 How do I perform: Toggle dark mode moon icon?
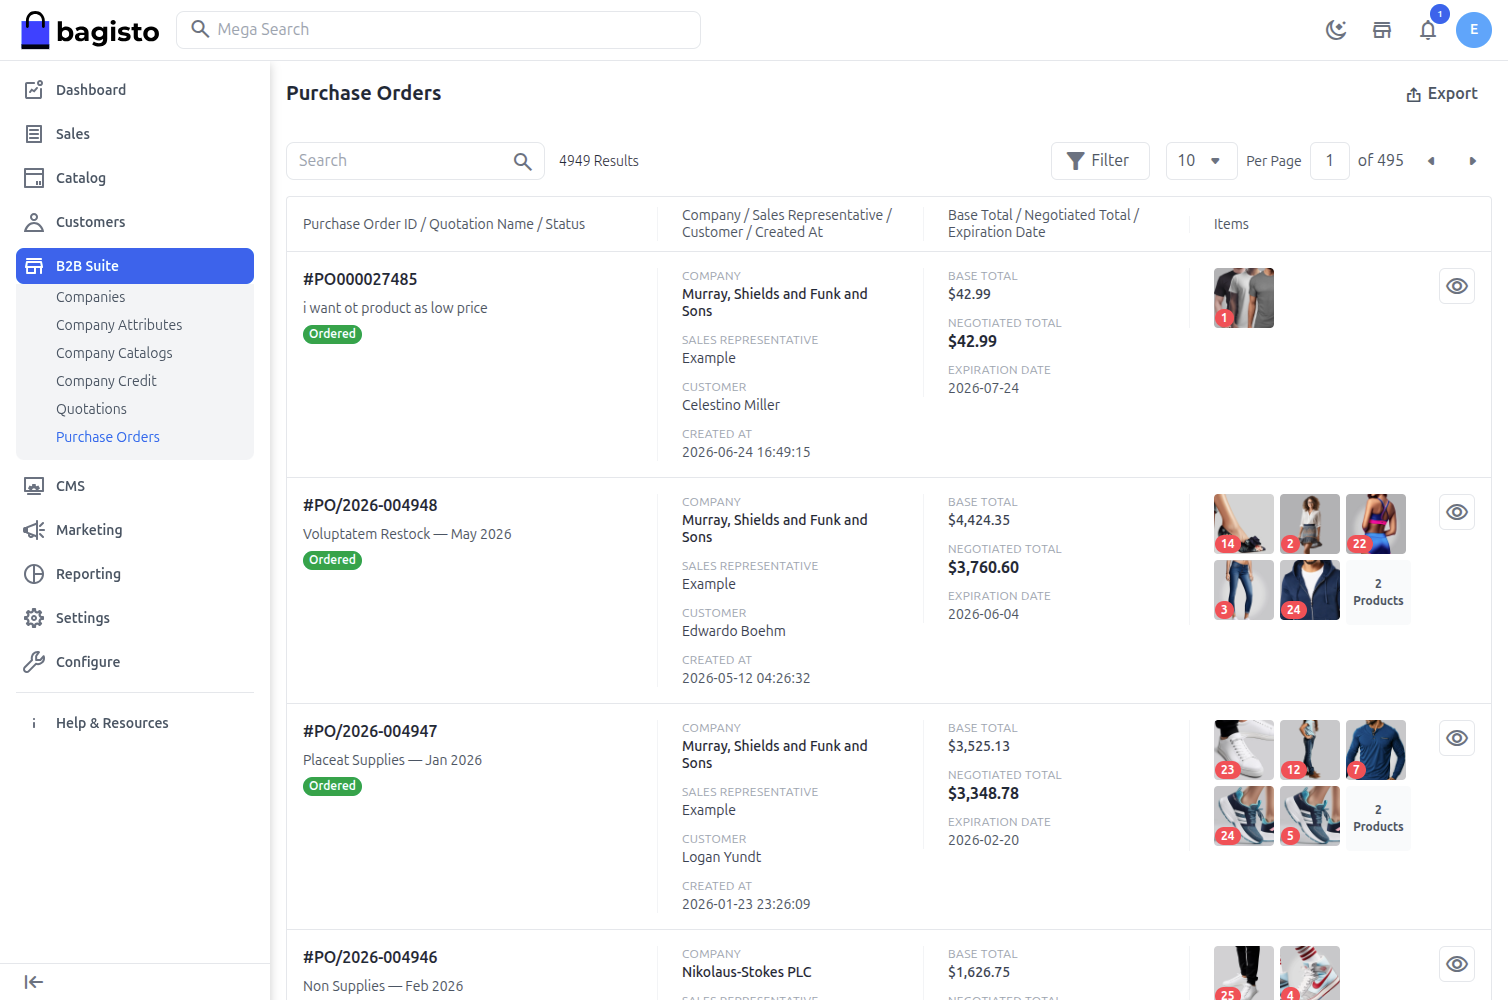(1336, 30)
